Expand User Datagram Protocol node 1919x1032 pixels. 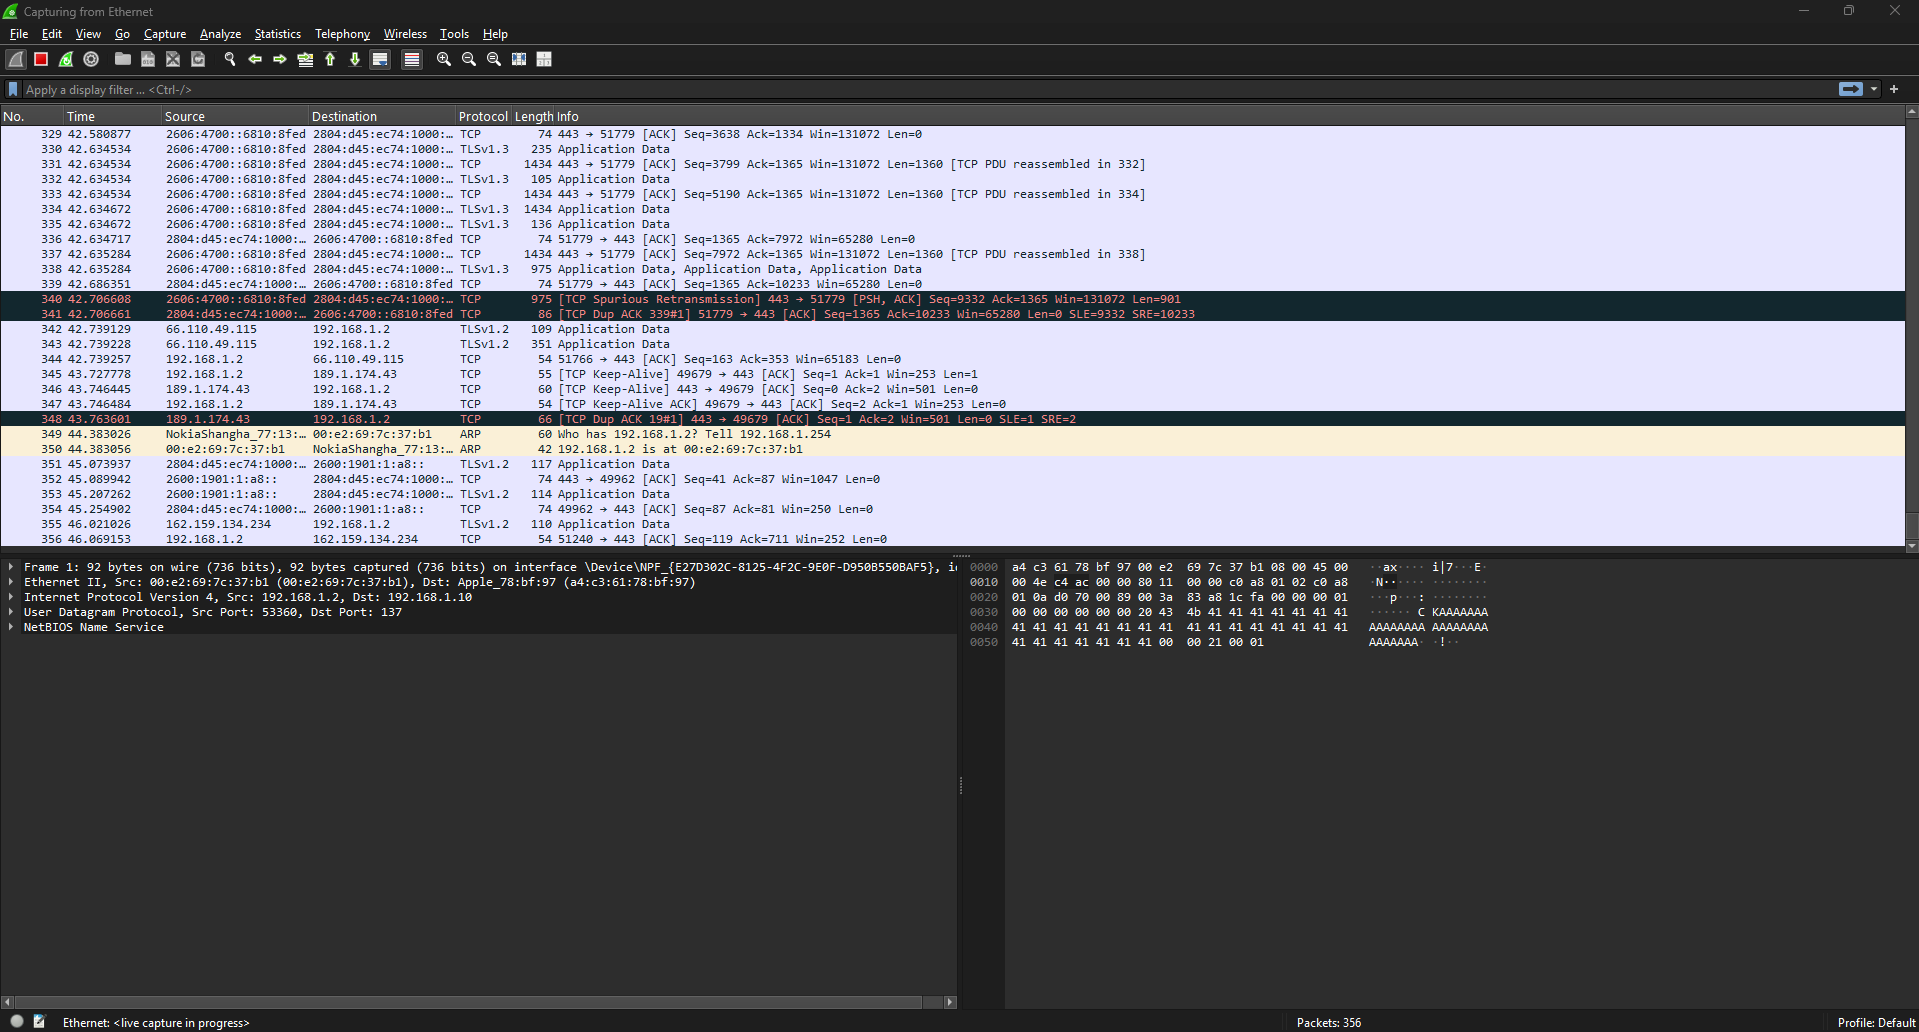point(11,612)
